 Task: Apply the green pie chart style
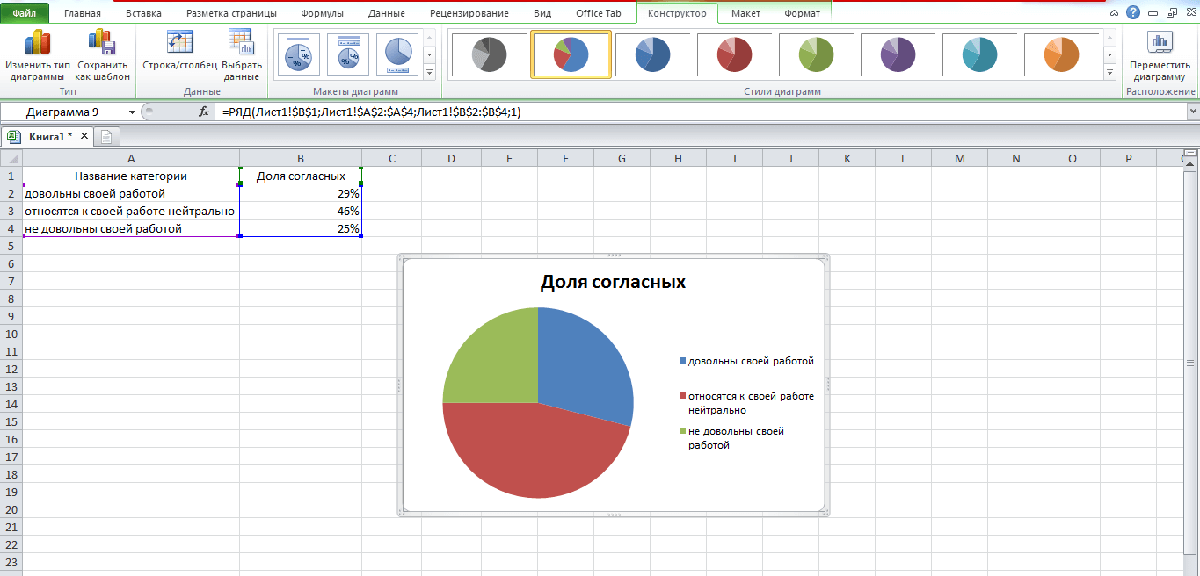[817, 55]
